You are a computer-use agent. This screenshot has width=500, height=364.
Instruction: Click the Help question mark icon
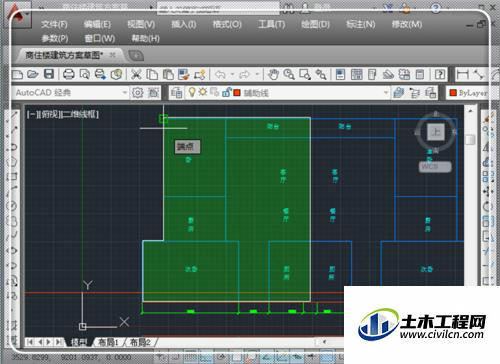click(440, 74)
